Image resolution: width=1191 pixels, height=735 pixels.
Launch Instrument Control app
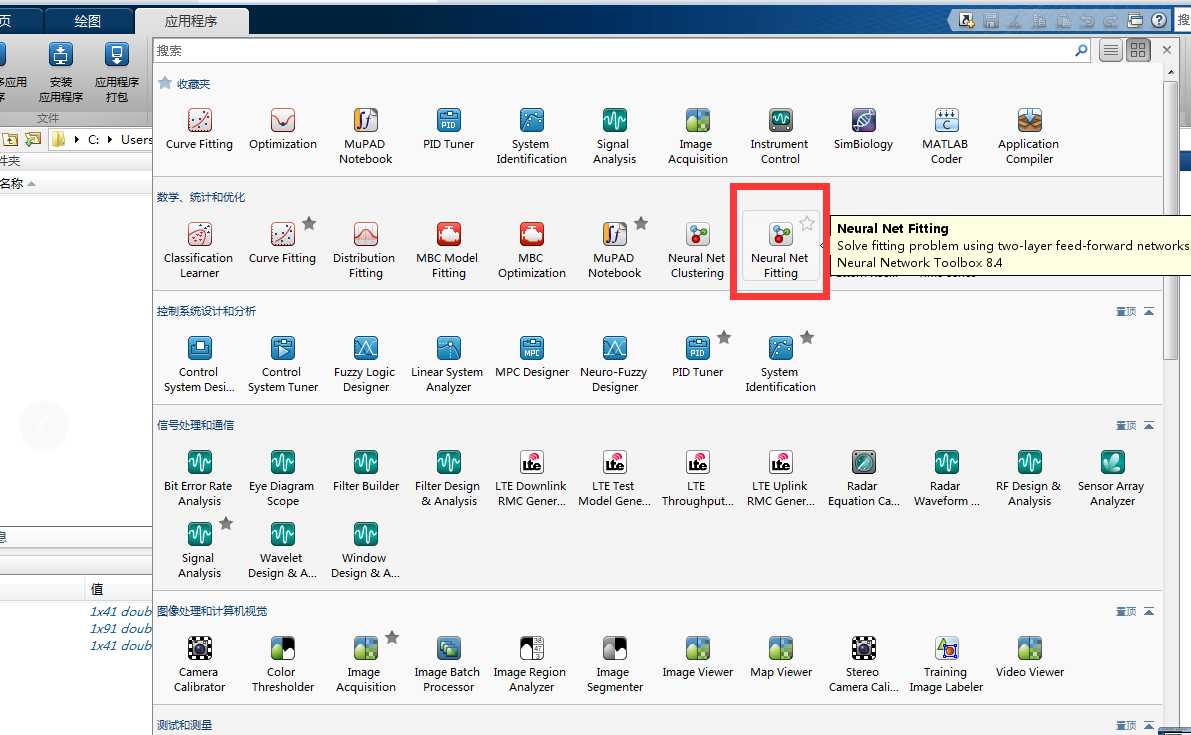[x=780, y=137]
